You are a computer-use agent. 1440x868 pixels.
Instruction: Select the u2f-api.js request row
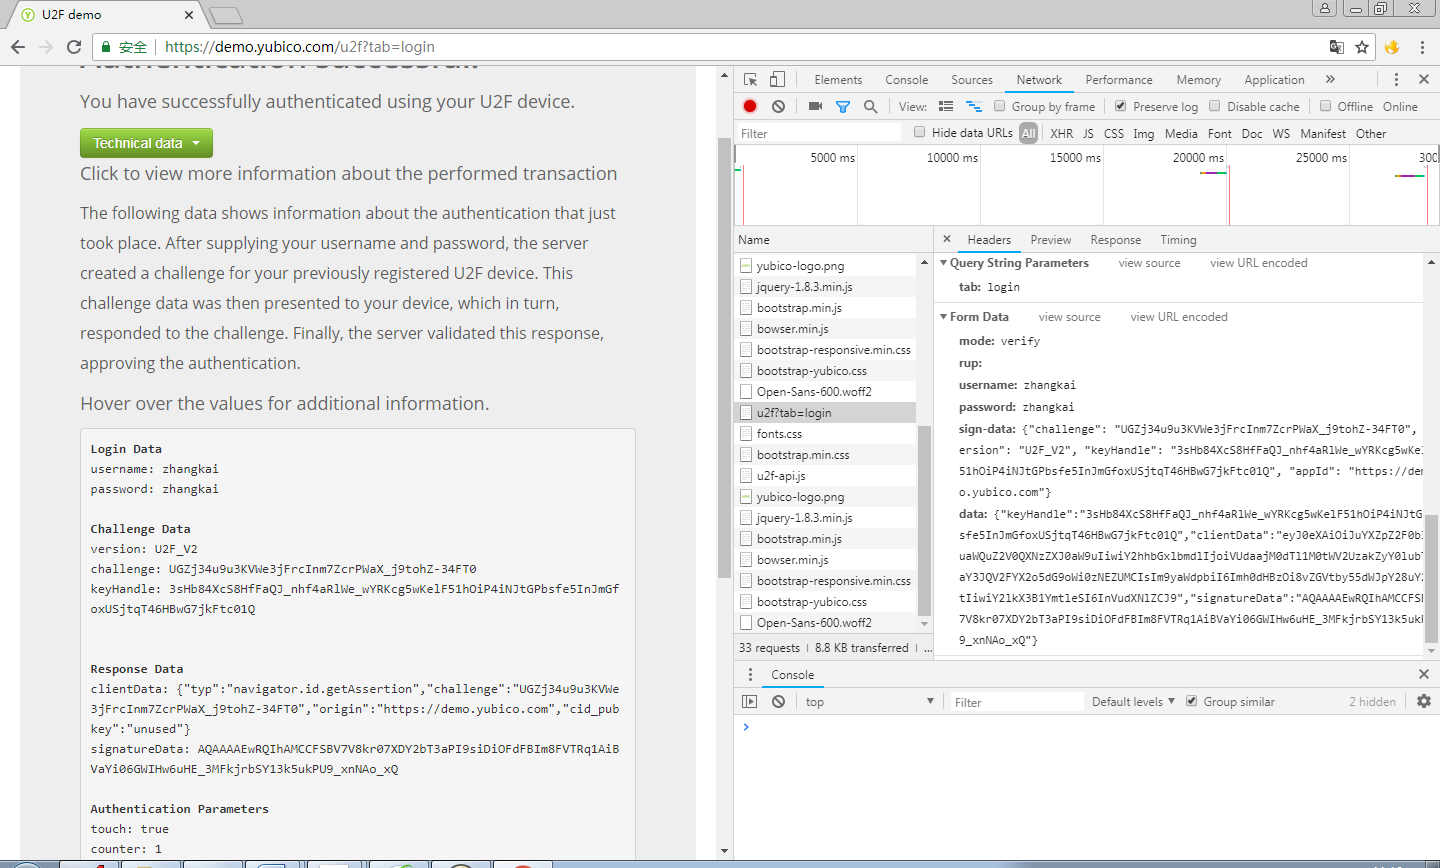[825, 476]
